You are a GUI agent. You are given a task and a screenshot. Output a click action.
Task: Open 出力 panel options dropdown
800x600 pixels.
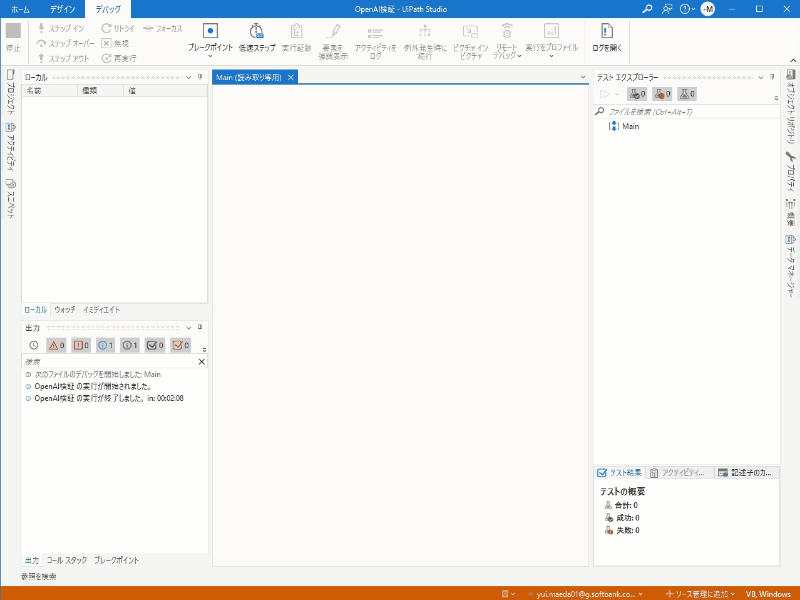[x=189, y=328]
